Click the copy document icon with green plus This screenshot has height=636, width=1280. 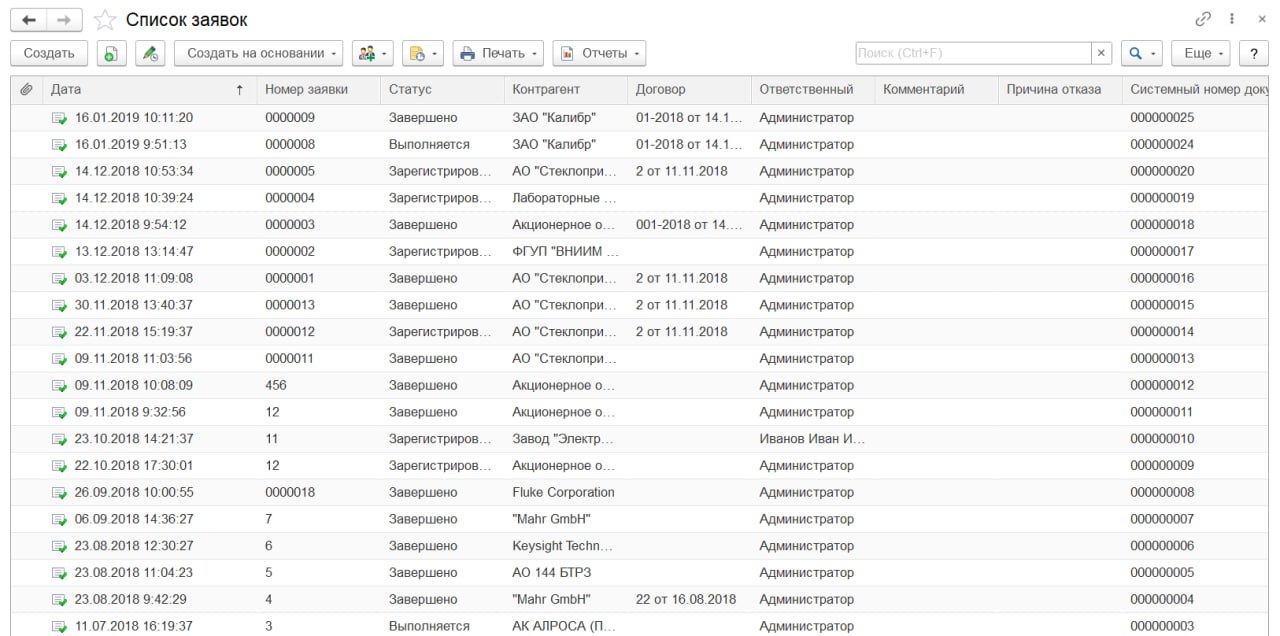[x=111, y=53]
